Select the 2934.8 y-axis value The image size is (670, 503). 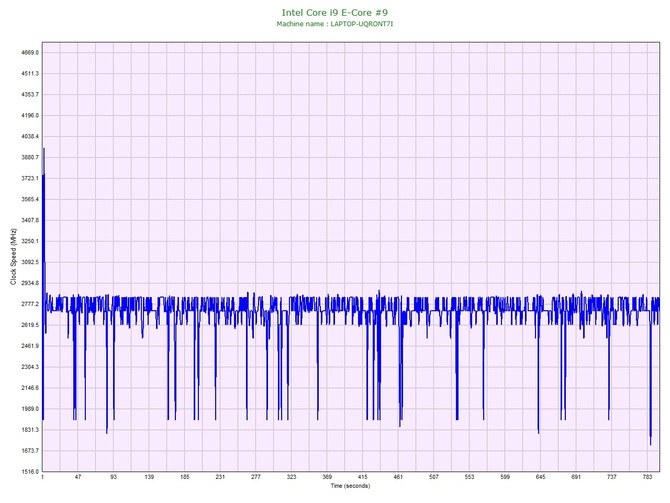pyautogui.click(x=30, y=283)
